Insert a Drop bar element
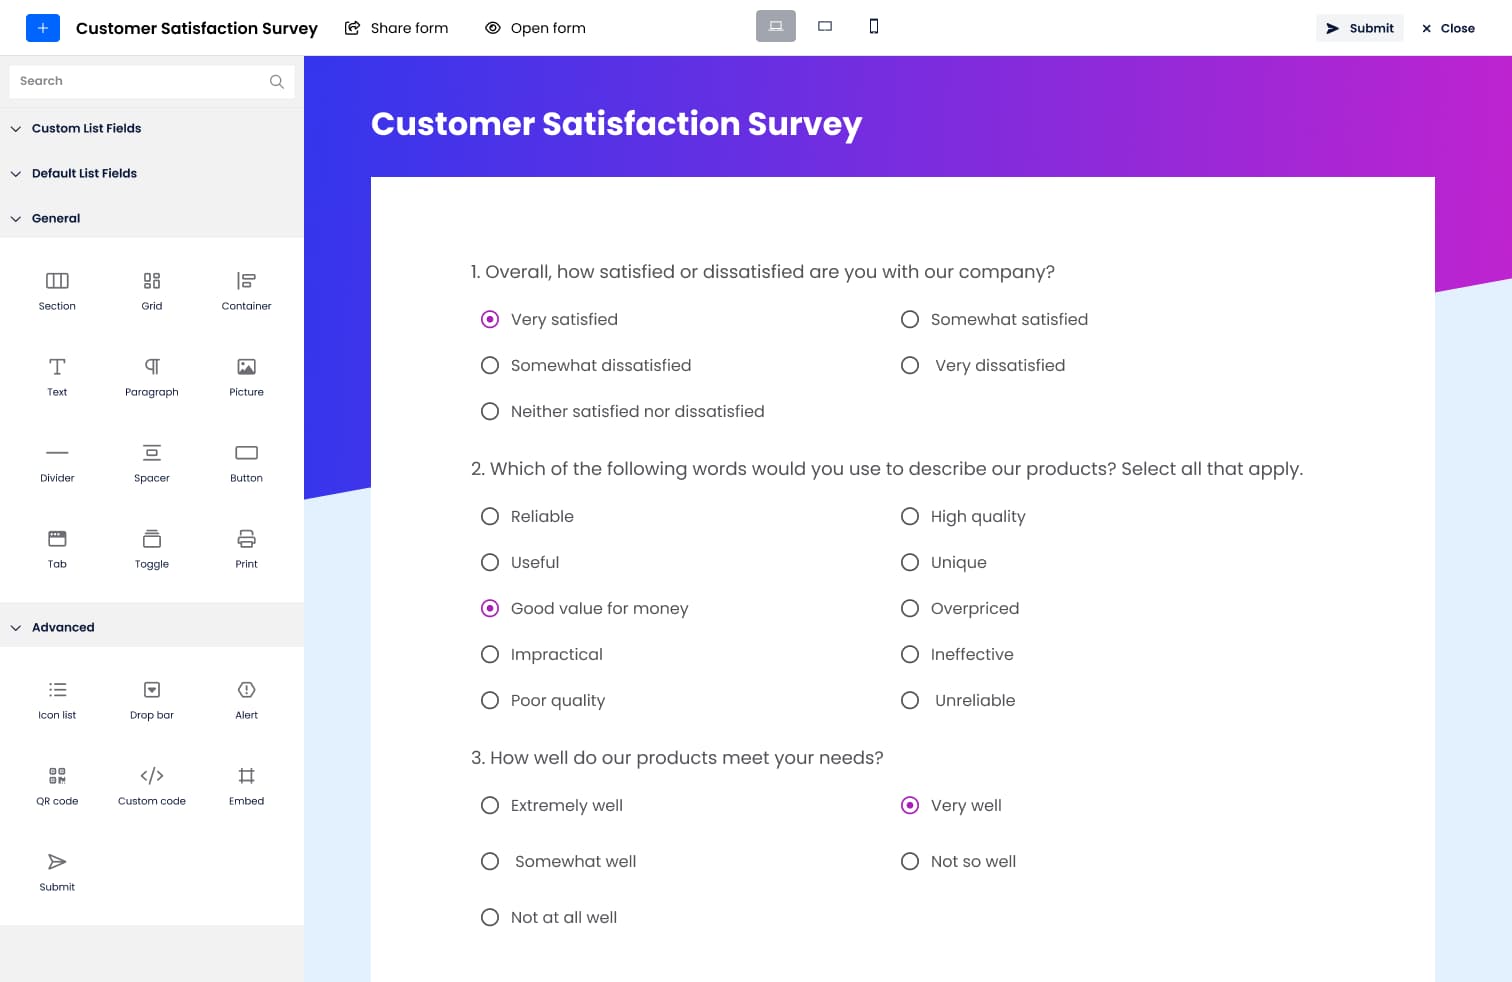 [152, 690]
